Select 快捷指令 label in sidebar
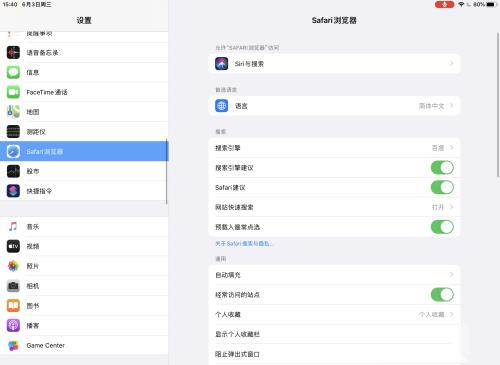The width and height of the screenshot is (500, 365). (x=39, y=191)
